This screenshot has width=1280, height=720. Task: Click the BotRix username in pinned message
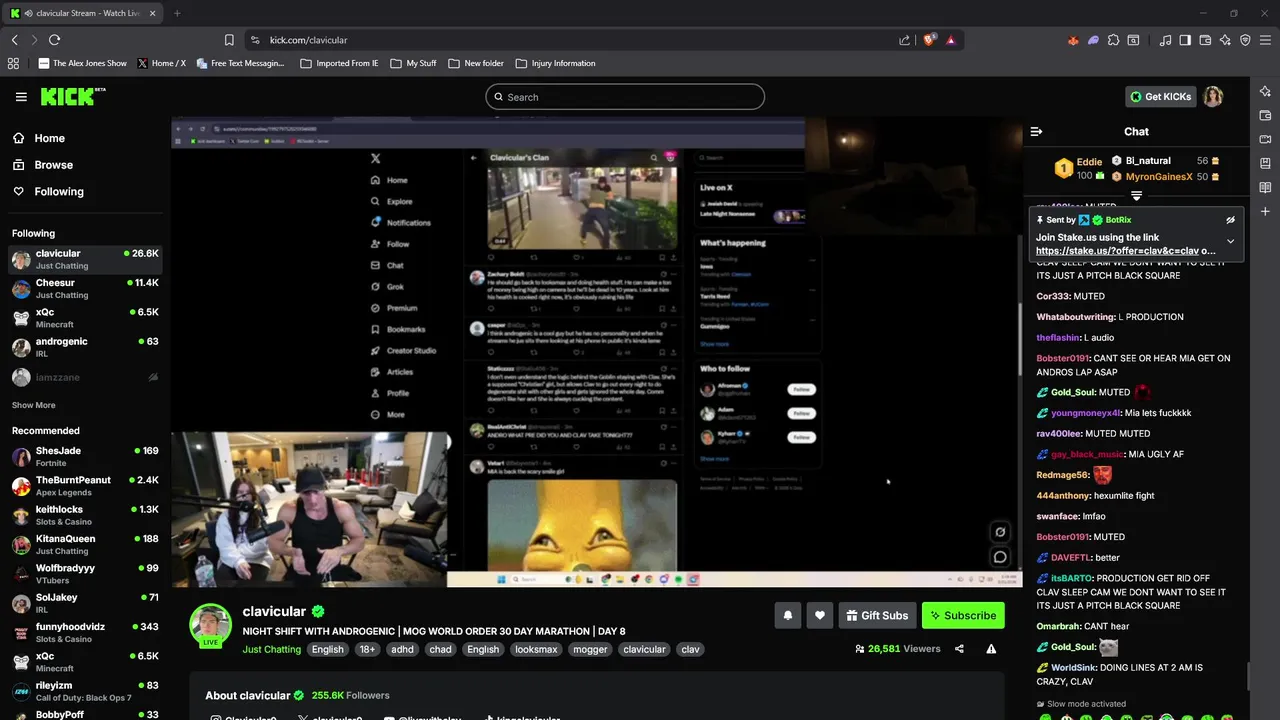(x=1118, y=220)
